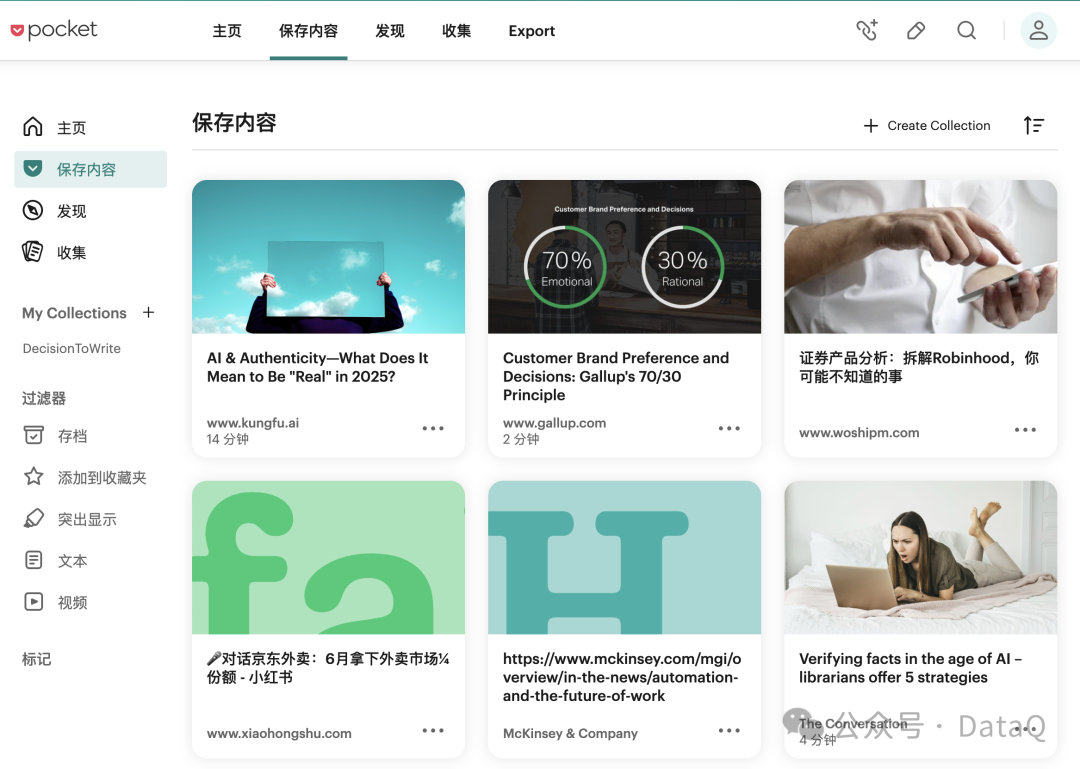Click the home icon in sidebar
This screenshot has height=769, width=1080.
[32, 127]
